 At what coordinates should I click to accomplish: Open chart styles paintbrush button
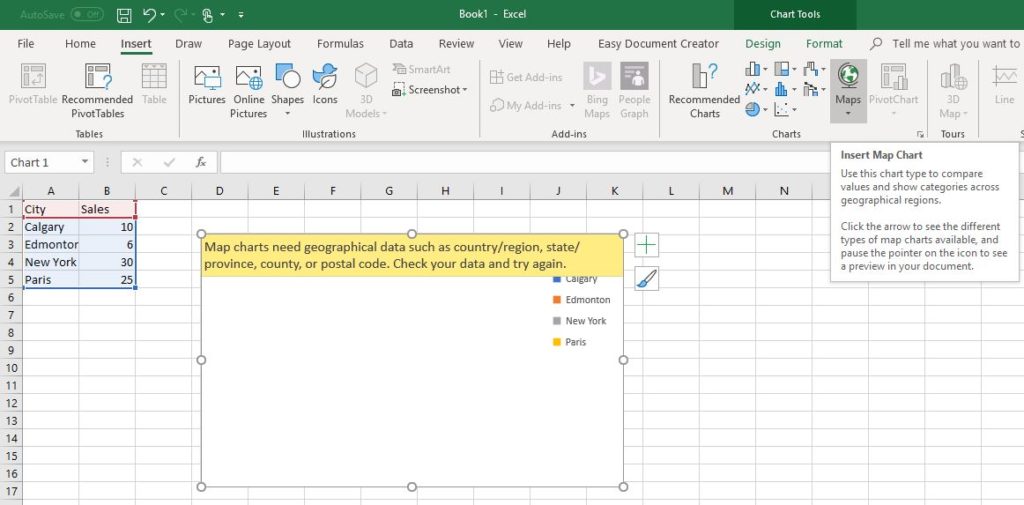(647, 279)
